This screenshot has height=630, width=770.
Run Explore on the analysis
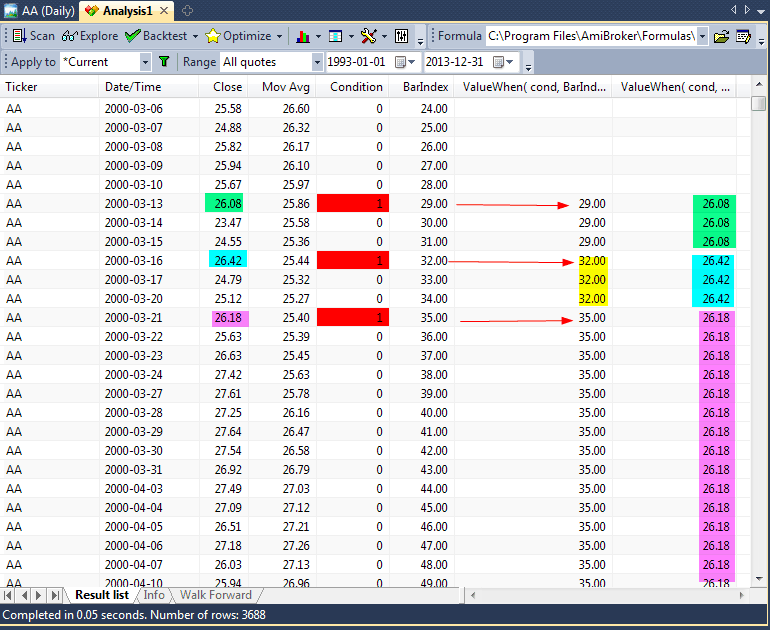coord(90,36)
